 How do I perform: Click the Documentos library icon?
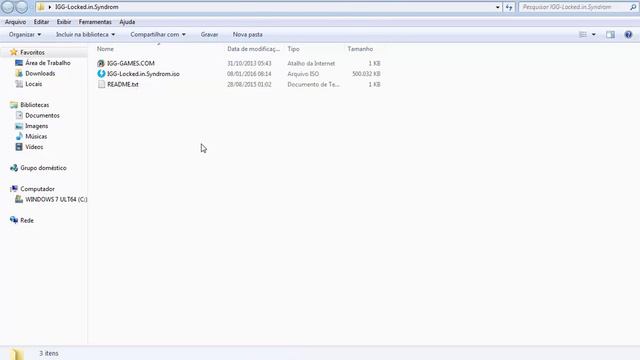19,116
